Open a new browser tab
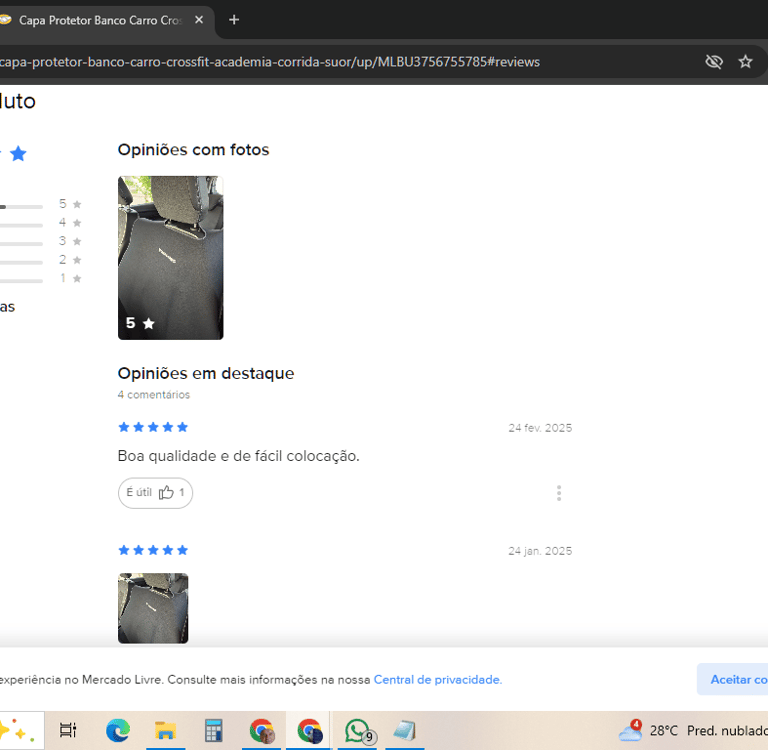The image size is (768, 750). pos(234,20)
